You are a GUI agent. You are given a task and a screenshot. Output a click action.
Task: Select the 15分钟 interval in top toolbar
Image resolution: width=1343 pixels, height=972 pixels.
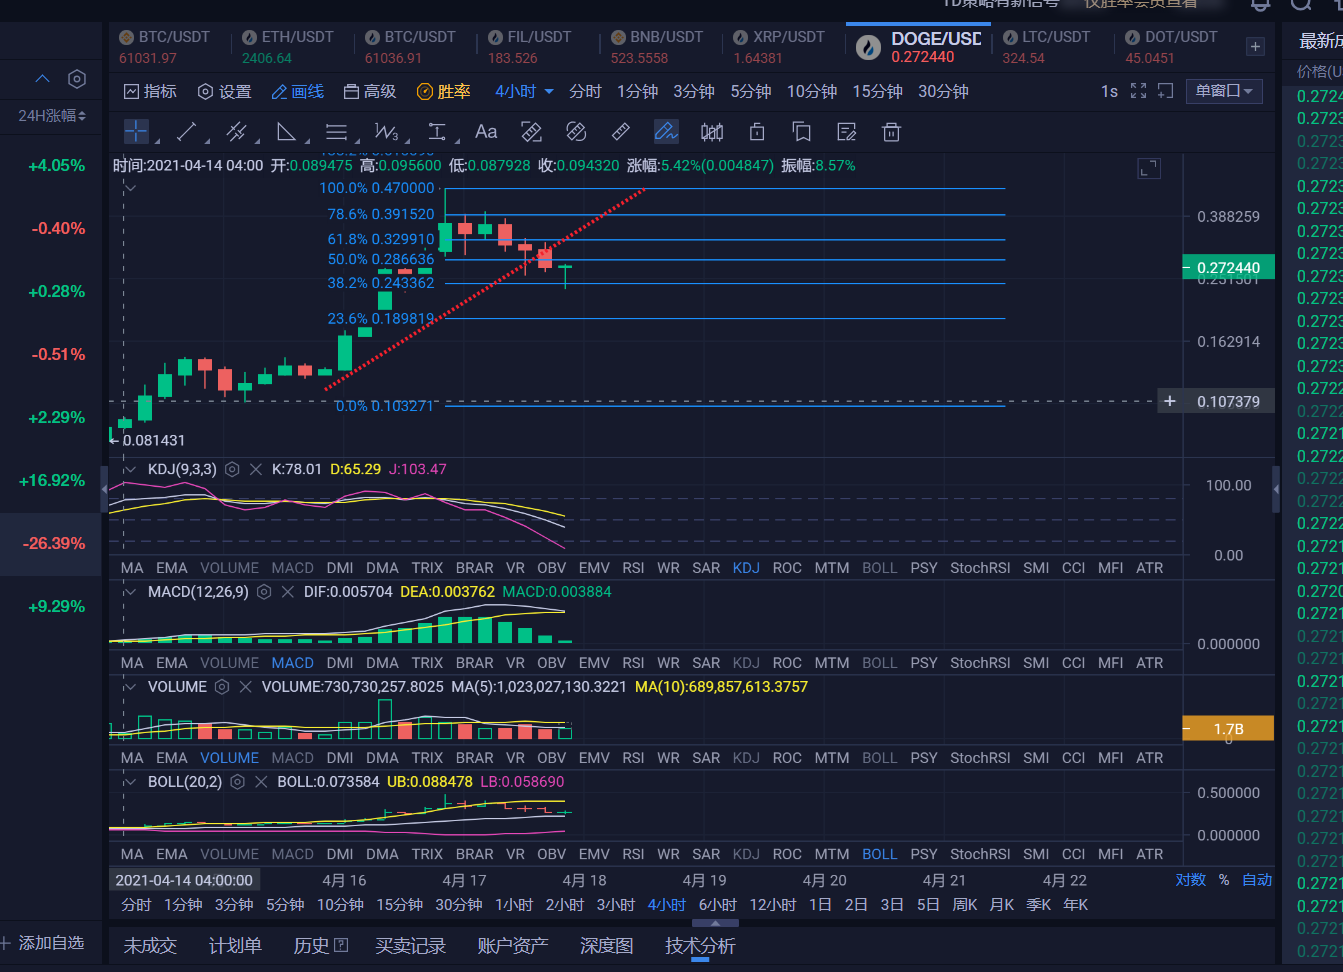pyautogui.click(x=878, y=91)
